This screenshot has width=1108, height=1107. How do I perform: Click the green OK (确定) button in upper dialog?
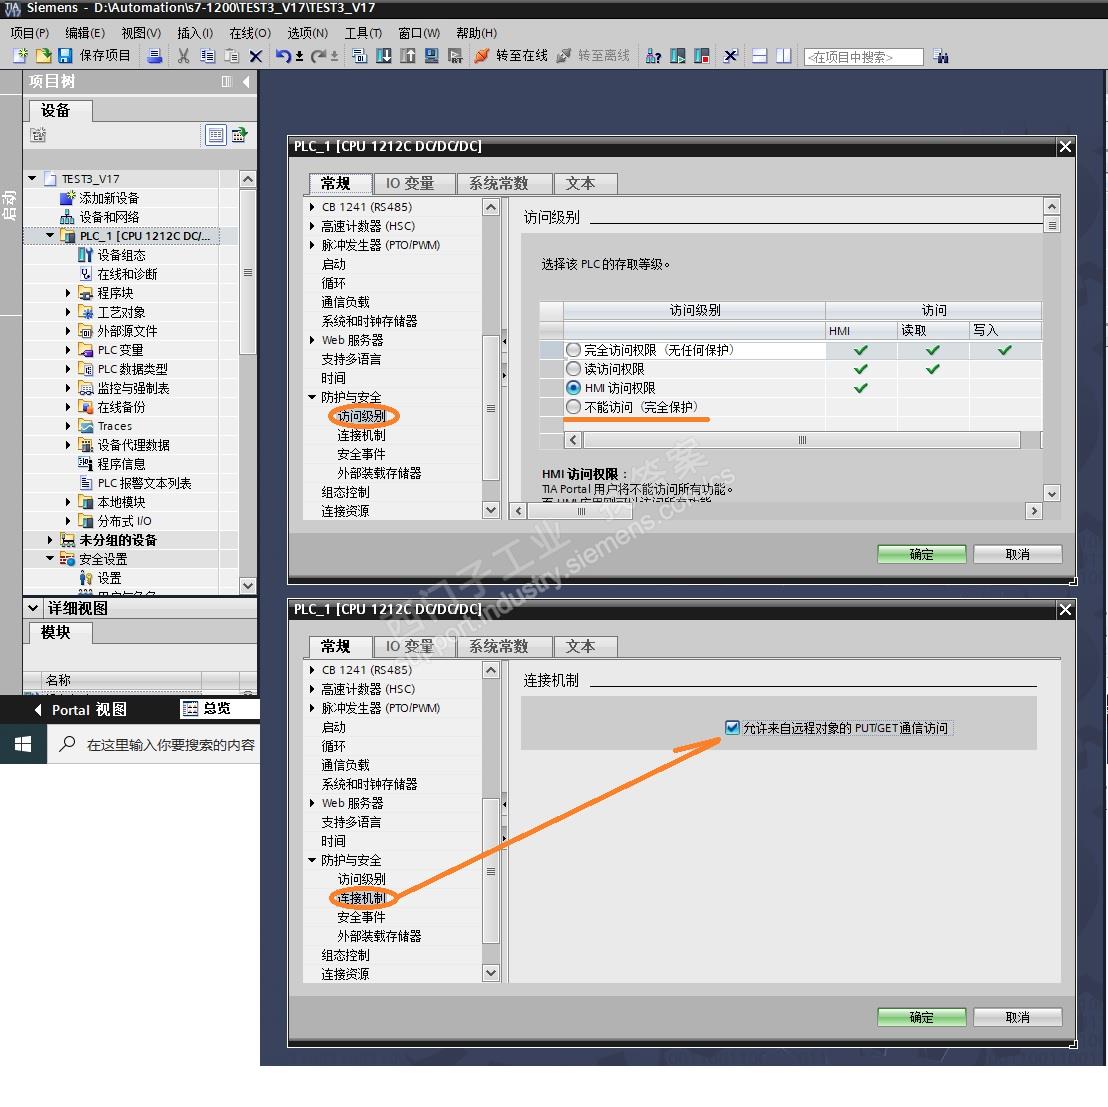921,554
